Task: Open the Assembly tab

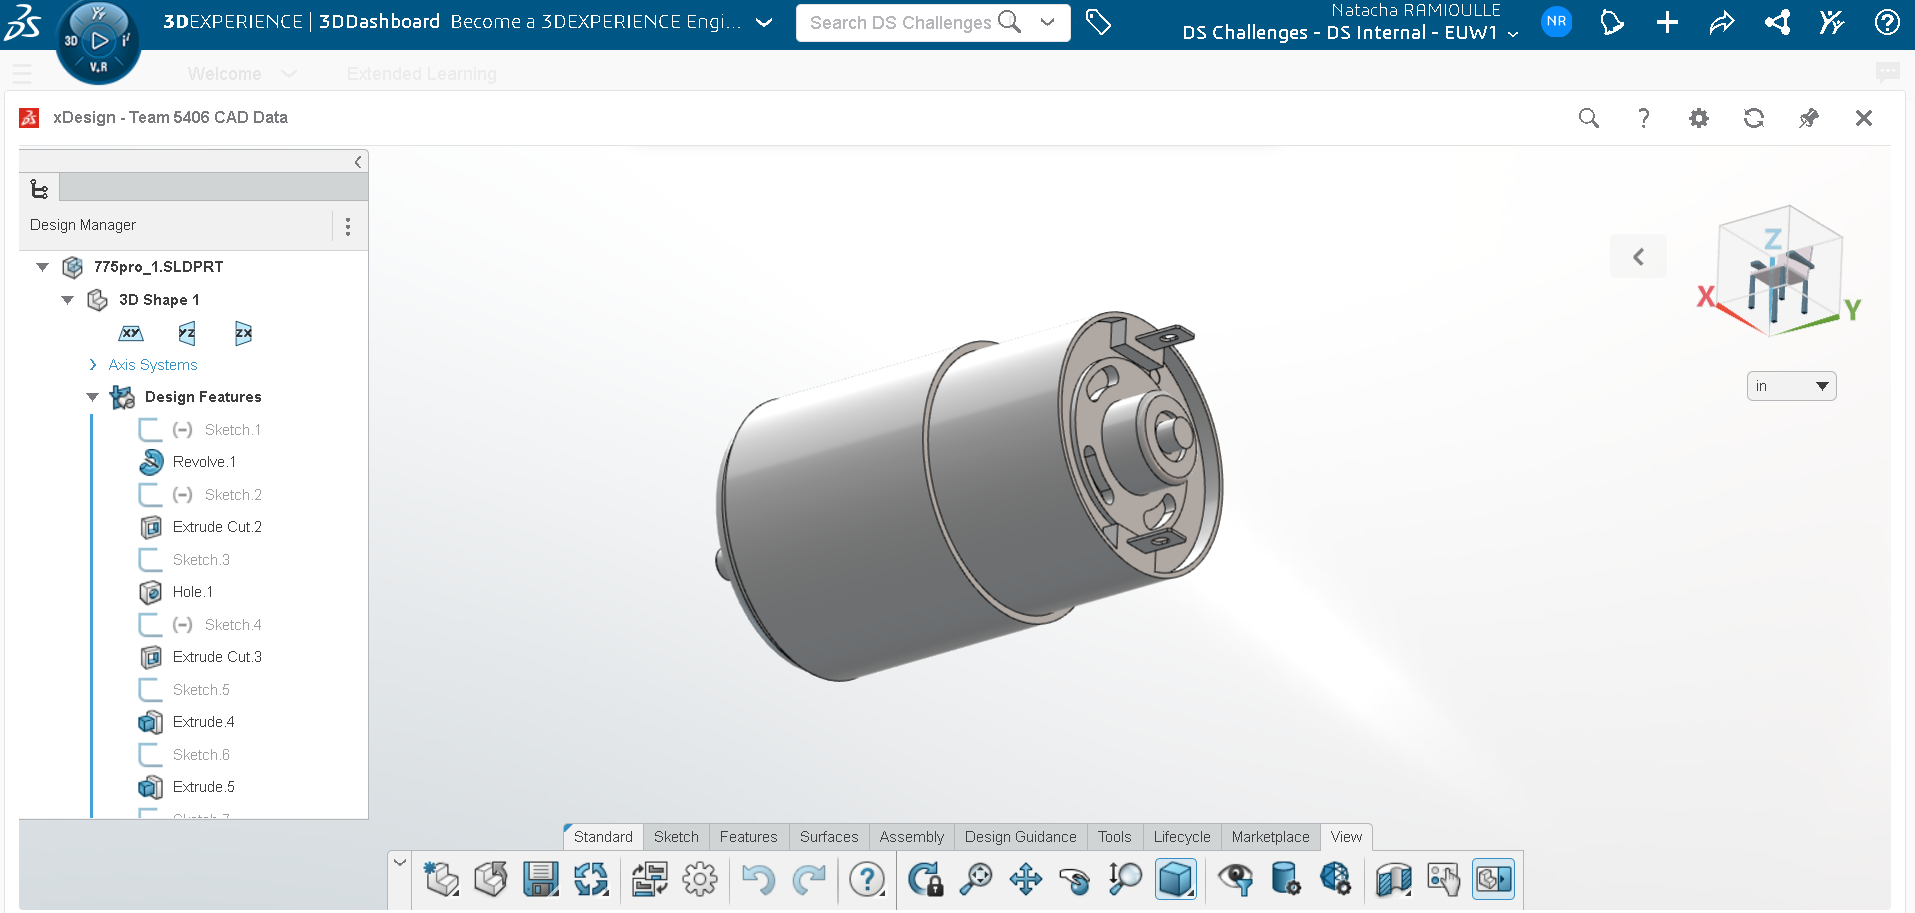Action: [911, 837]
